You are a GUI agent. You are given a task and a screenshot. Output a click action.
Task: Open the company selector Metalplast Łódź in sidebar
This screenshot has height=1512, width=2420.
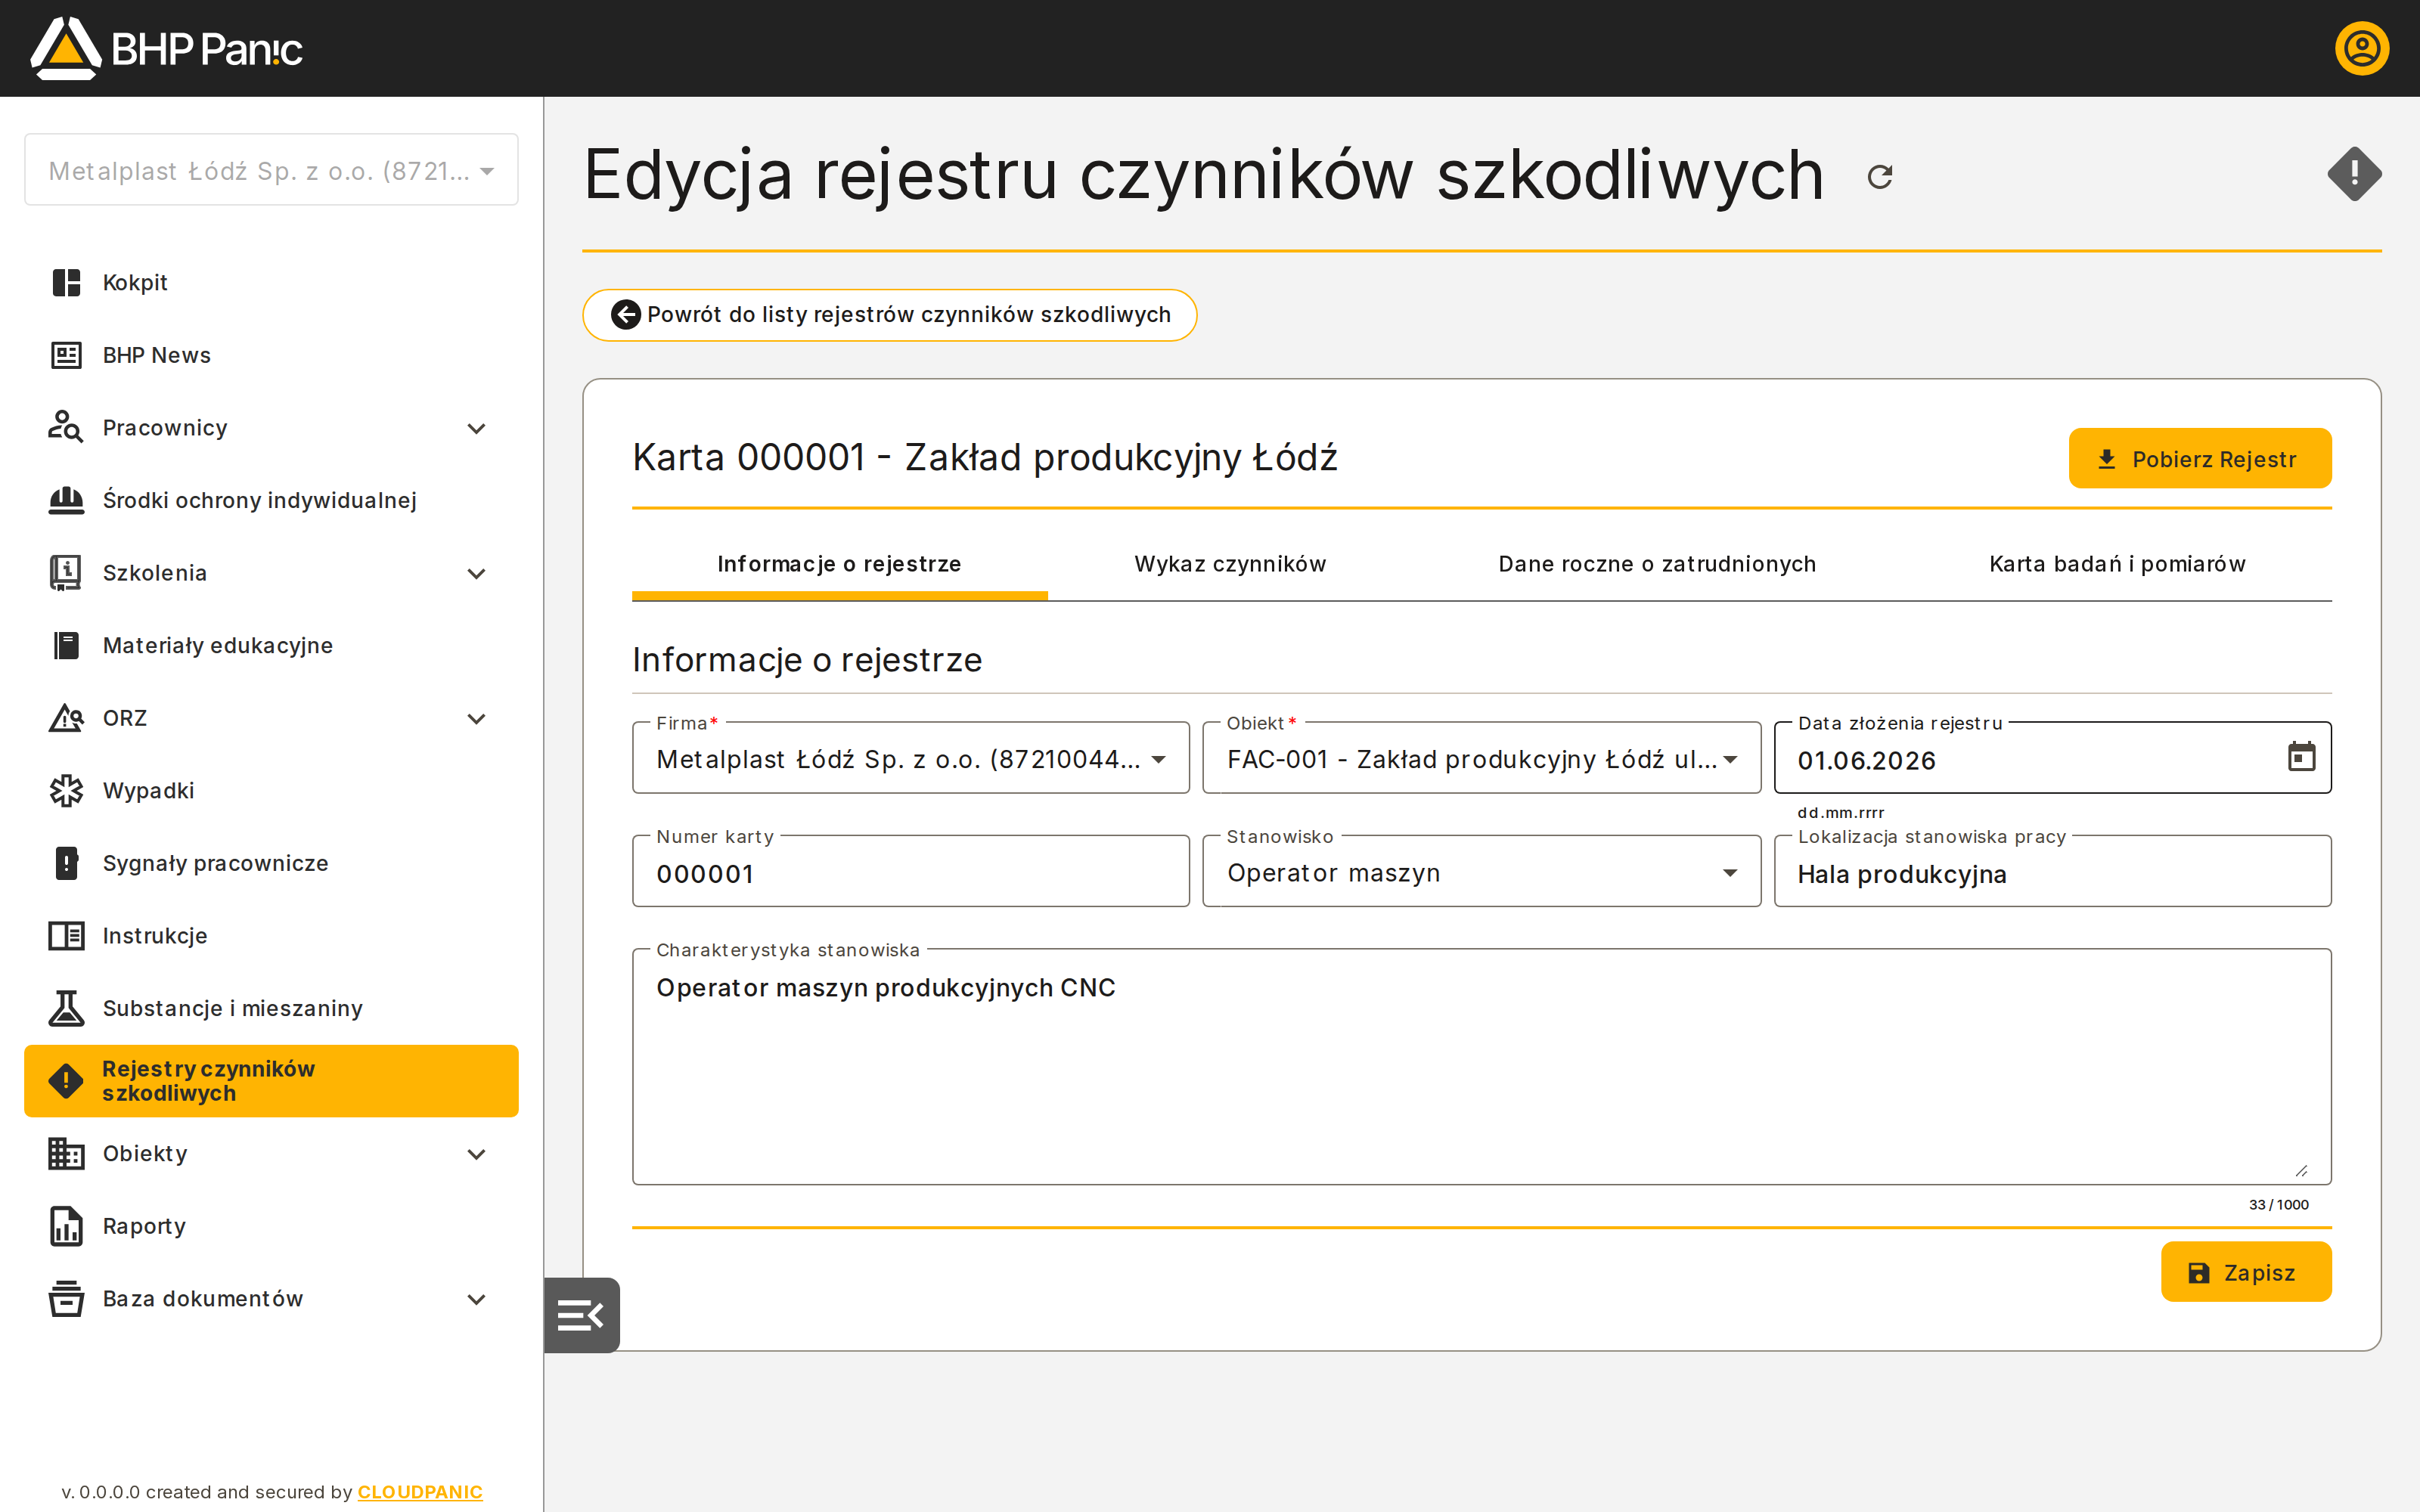tap(271, 170)
